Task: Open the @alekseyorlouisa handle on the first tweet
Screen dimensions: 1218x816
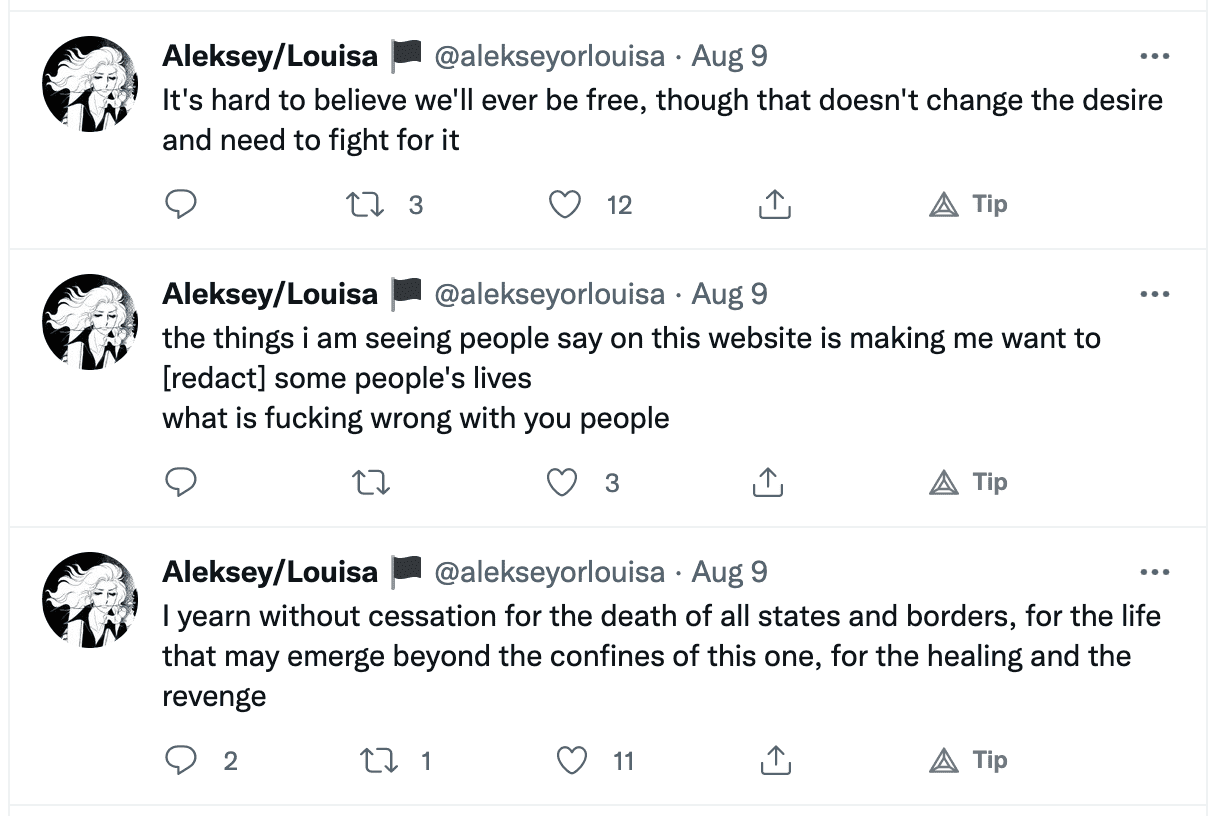Action: 548,56
